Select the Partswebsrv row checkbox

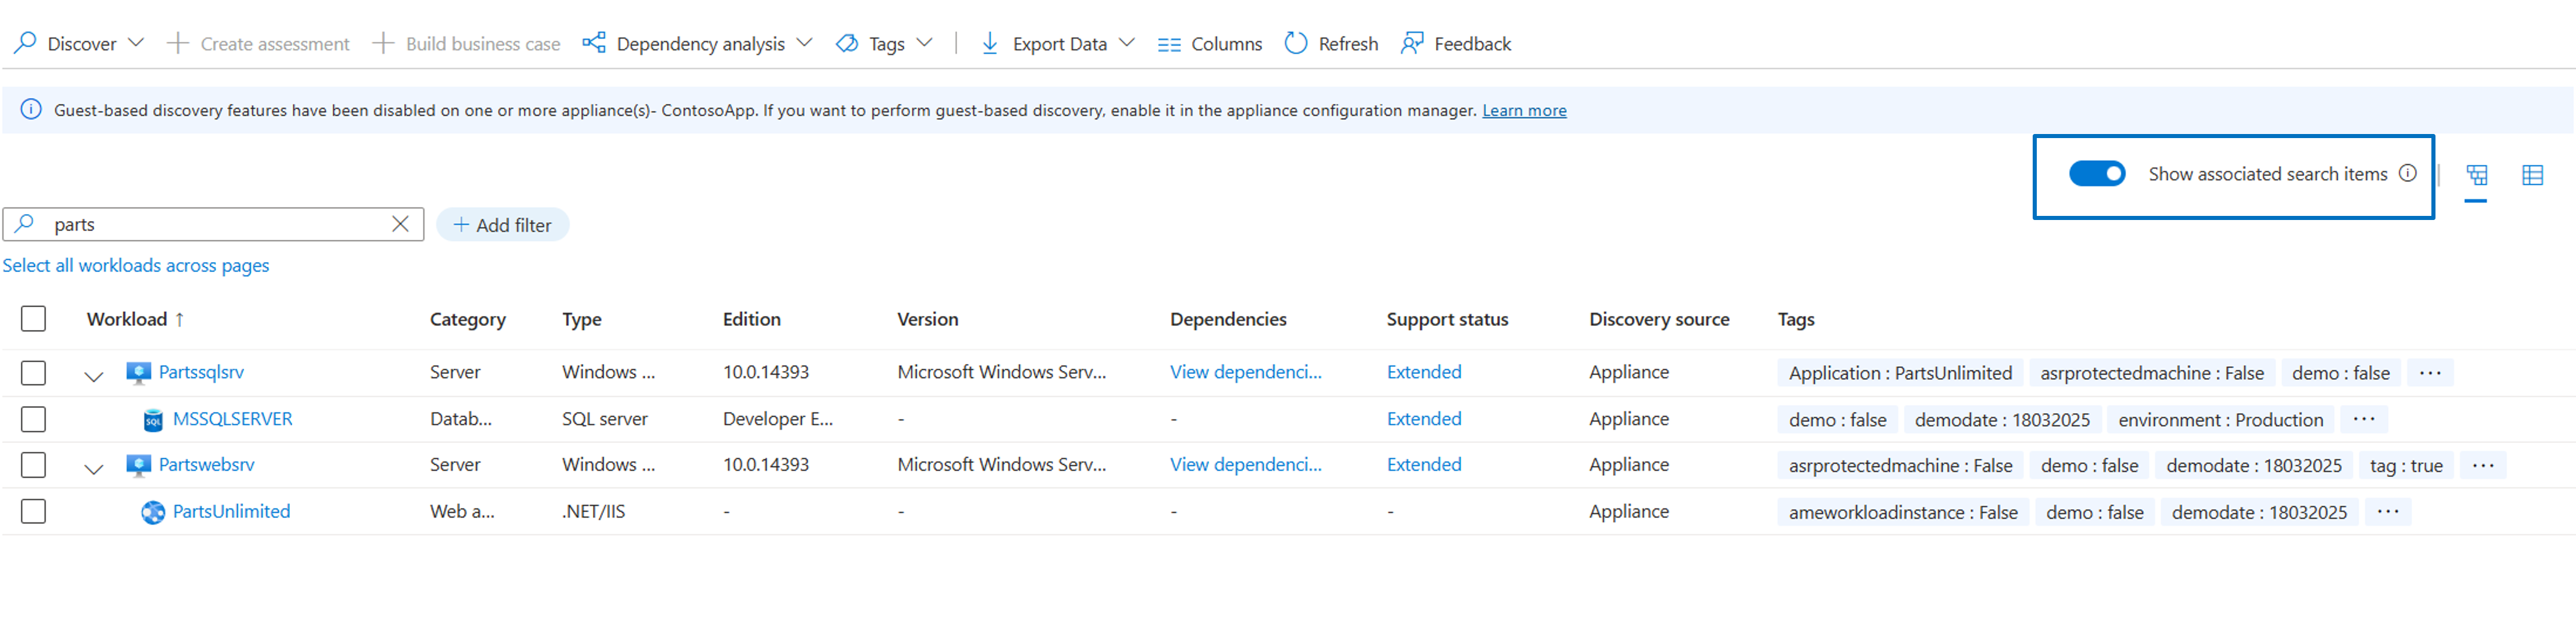click(x=33, y=465)
